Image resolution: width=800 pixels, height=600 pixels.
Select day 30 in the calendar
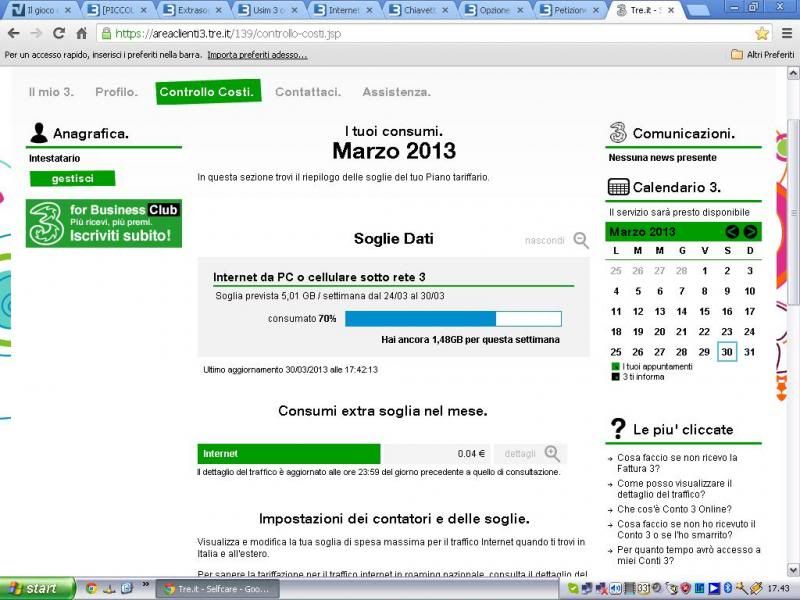(727, 352)
